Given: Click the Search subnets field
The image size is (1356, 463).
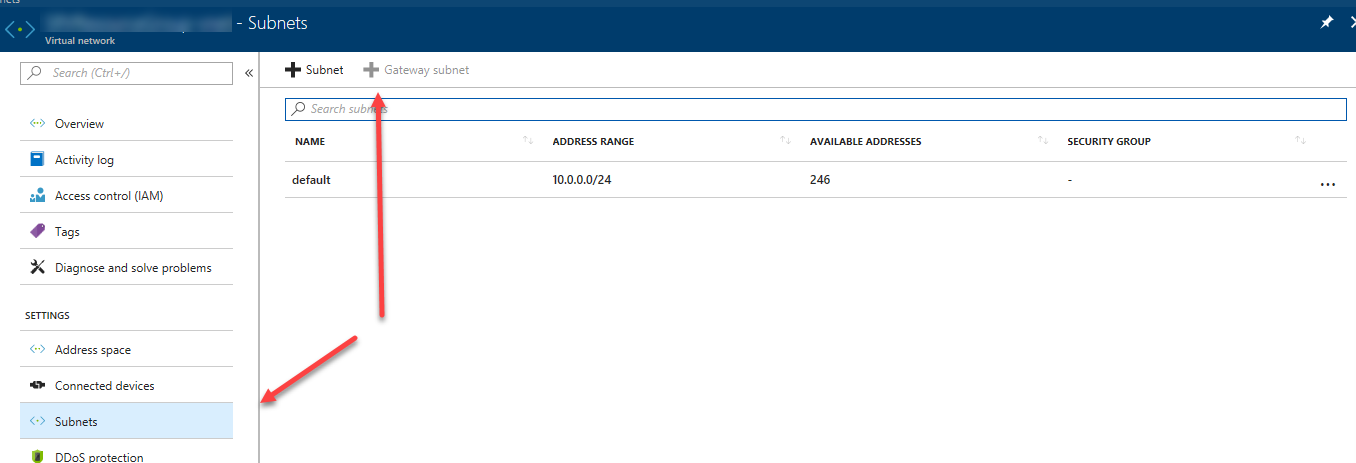Looking at the screenshot, I should click(816, 109).
